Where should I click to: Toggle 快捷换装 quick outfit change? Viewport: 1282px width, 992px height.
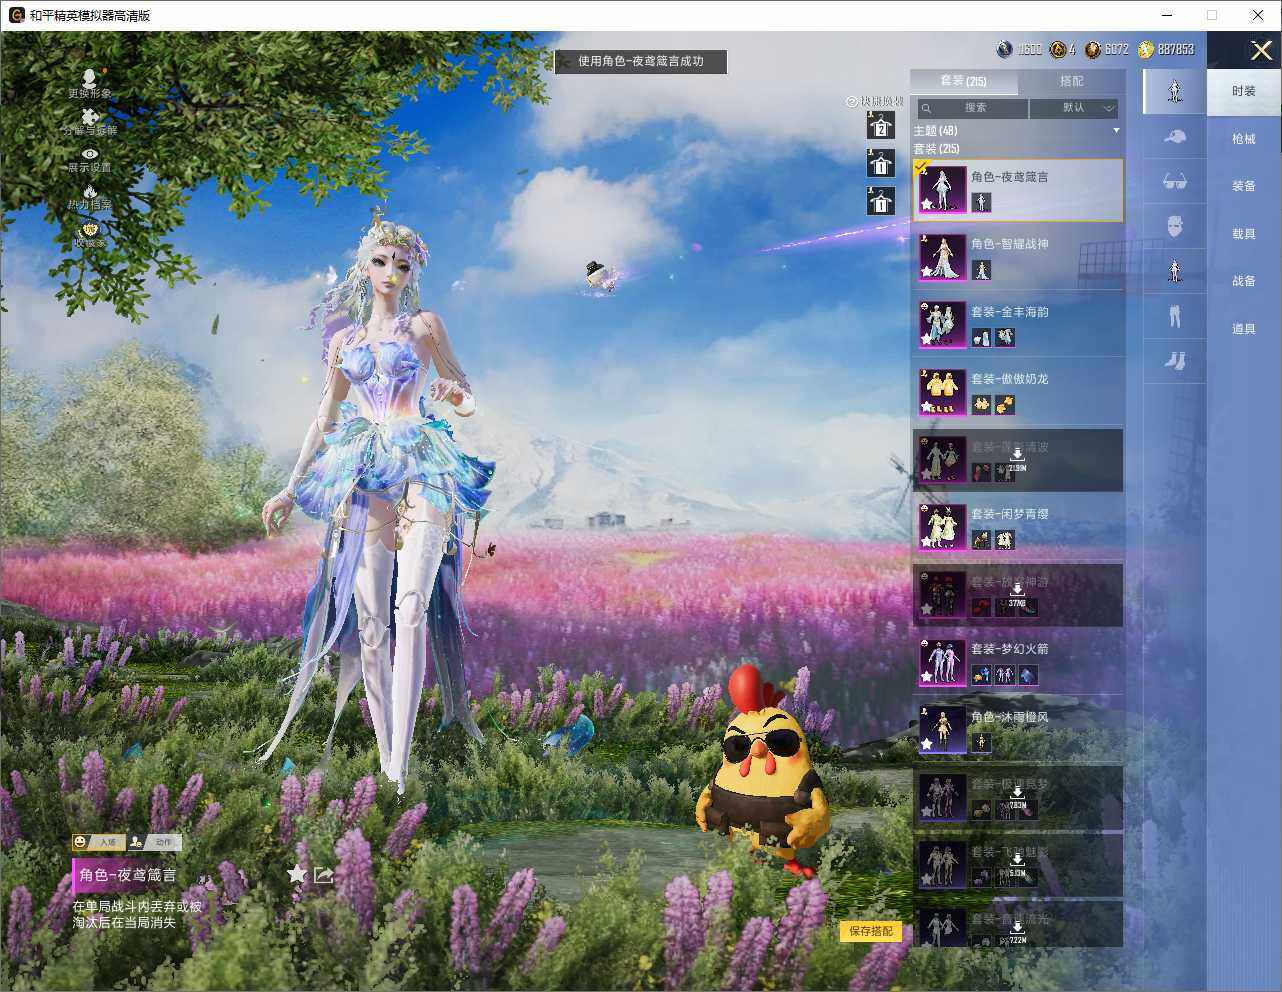pyautogui.click(x=874, y=101)
